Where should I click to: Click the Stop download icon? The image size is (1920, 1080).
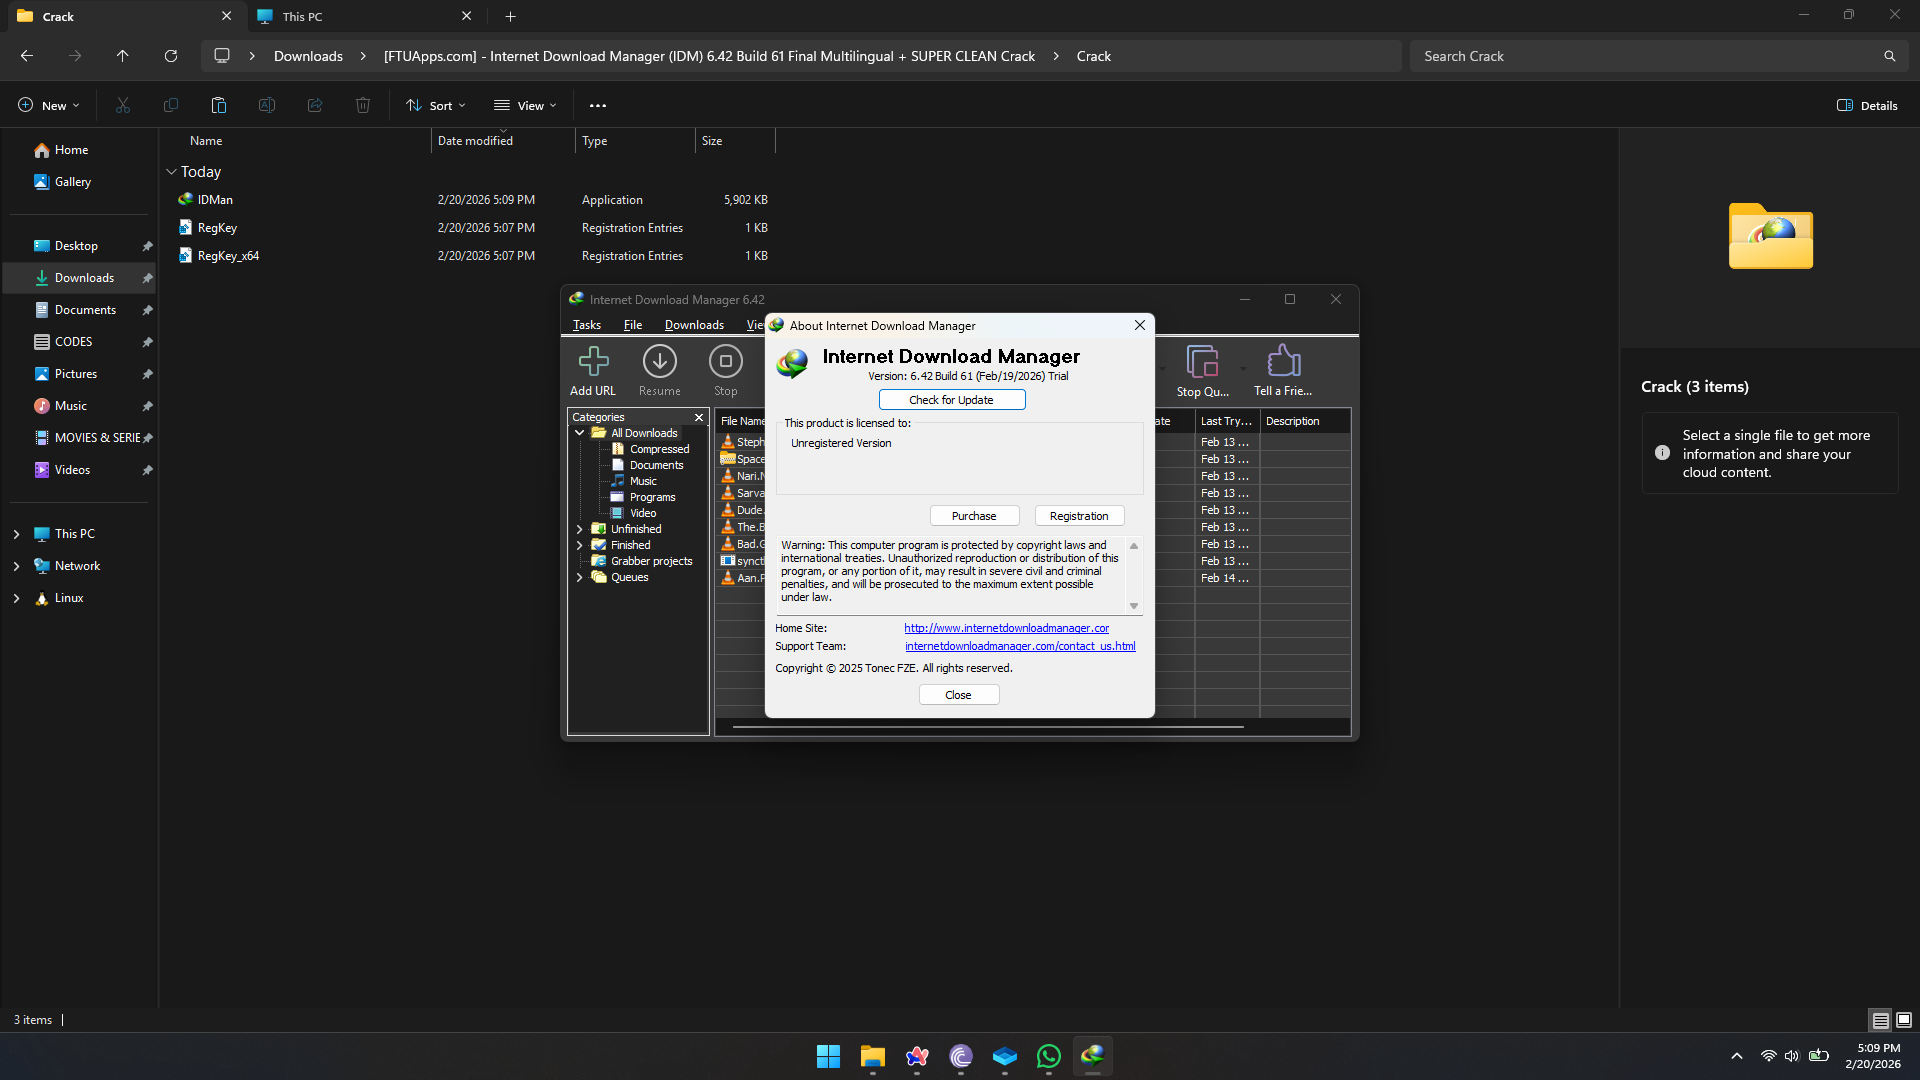[725, 362]
